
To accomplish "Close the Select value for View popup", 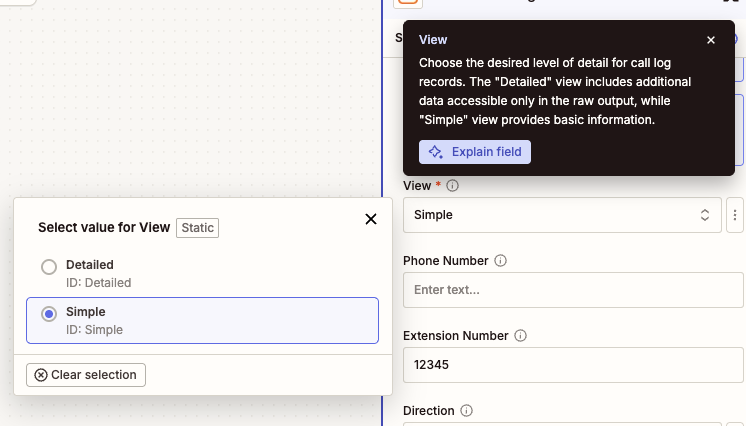I will coord(371,219).
